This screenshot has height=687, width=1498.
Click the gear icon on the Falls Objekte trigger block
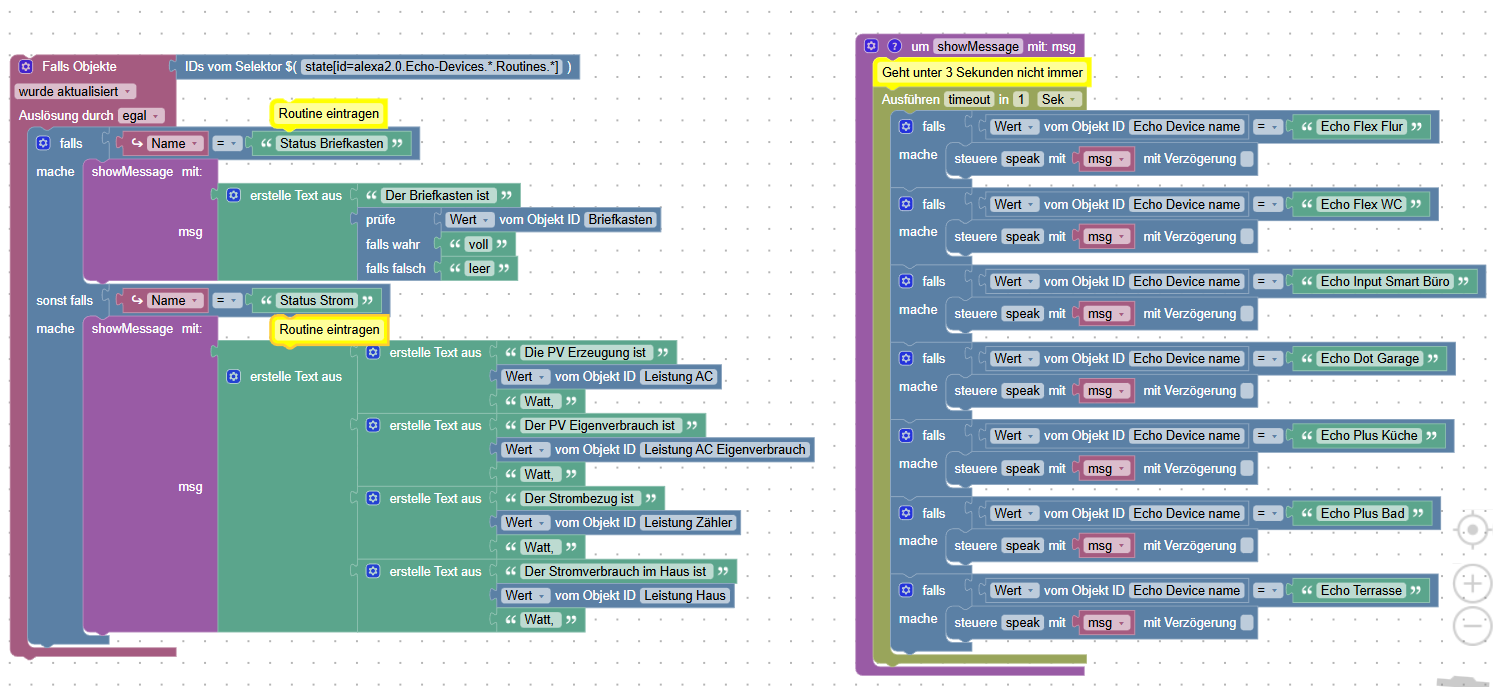(x=24, y=67)
